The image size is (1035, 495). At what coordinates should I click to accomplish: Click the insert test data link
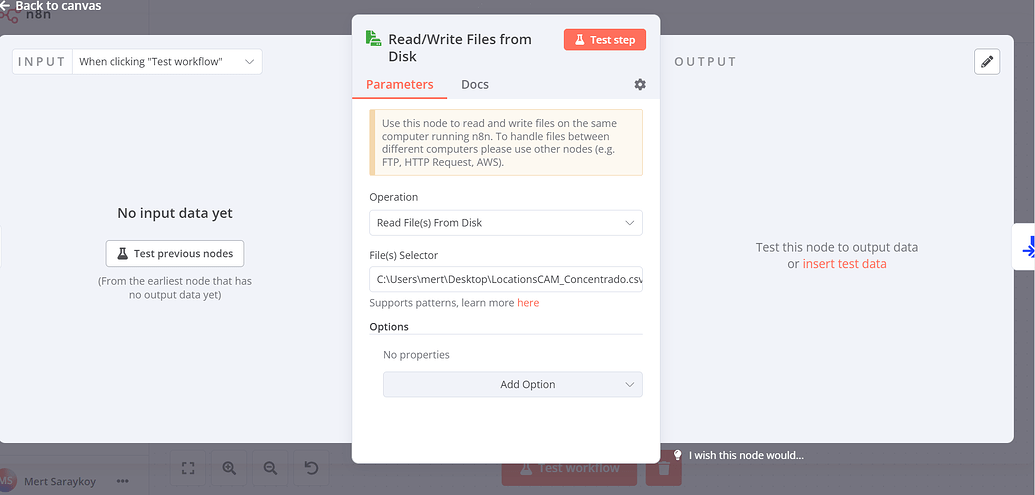tap(844, 264)
